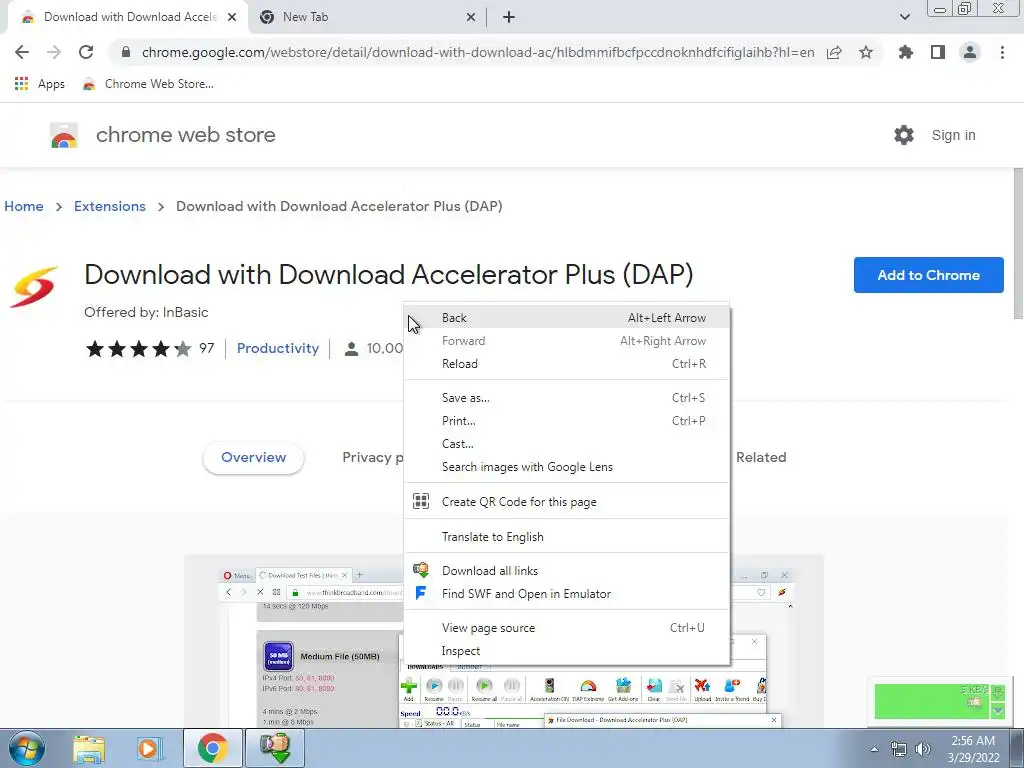Reload the page with toolbar refresh icon
Image resolution: width=1024 pixels, height=768 pixels.
pyautogui.click(x=86, y=52)
